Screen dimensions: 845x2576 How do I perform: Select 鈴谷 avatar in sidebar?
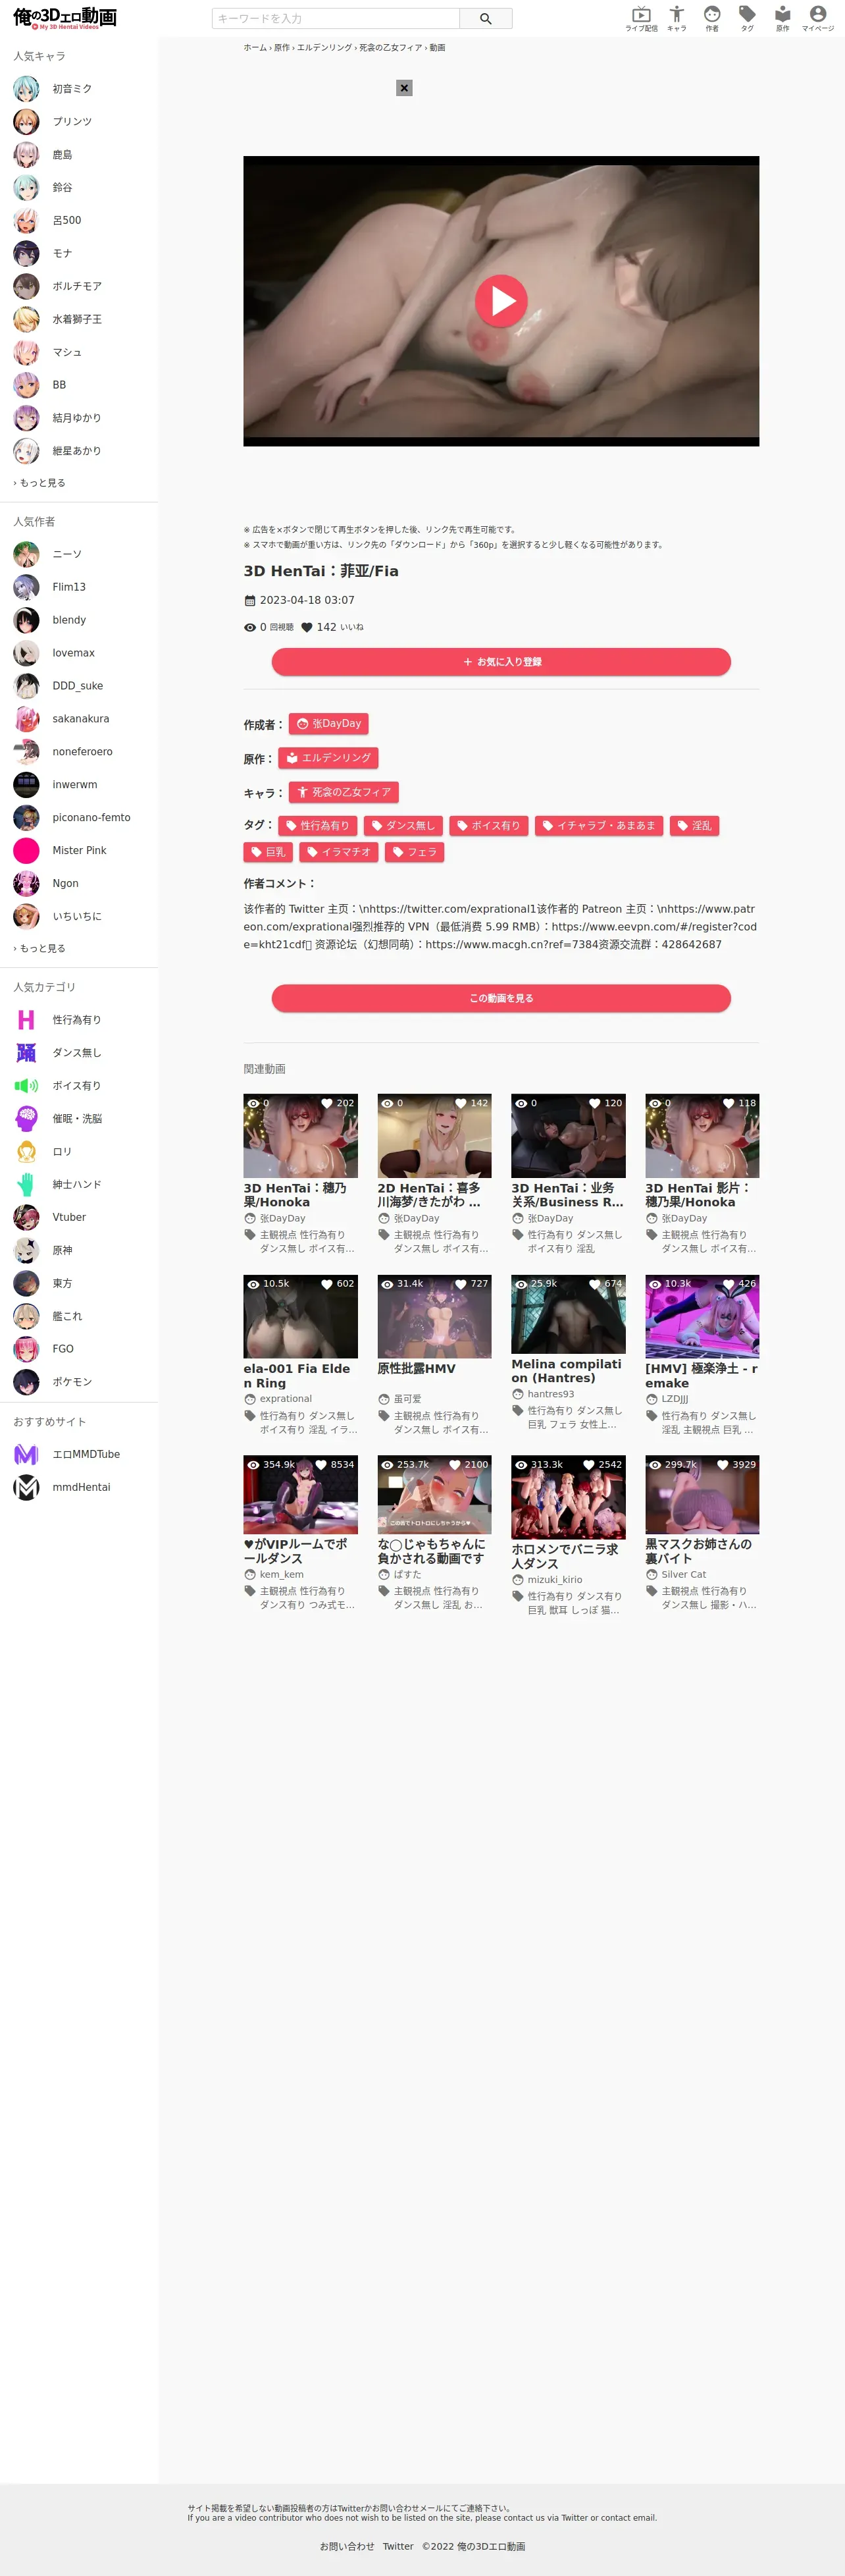coord(26,188)
